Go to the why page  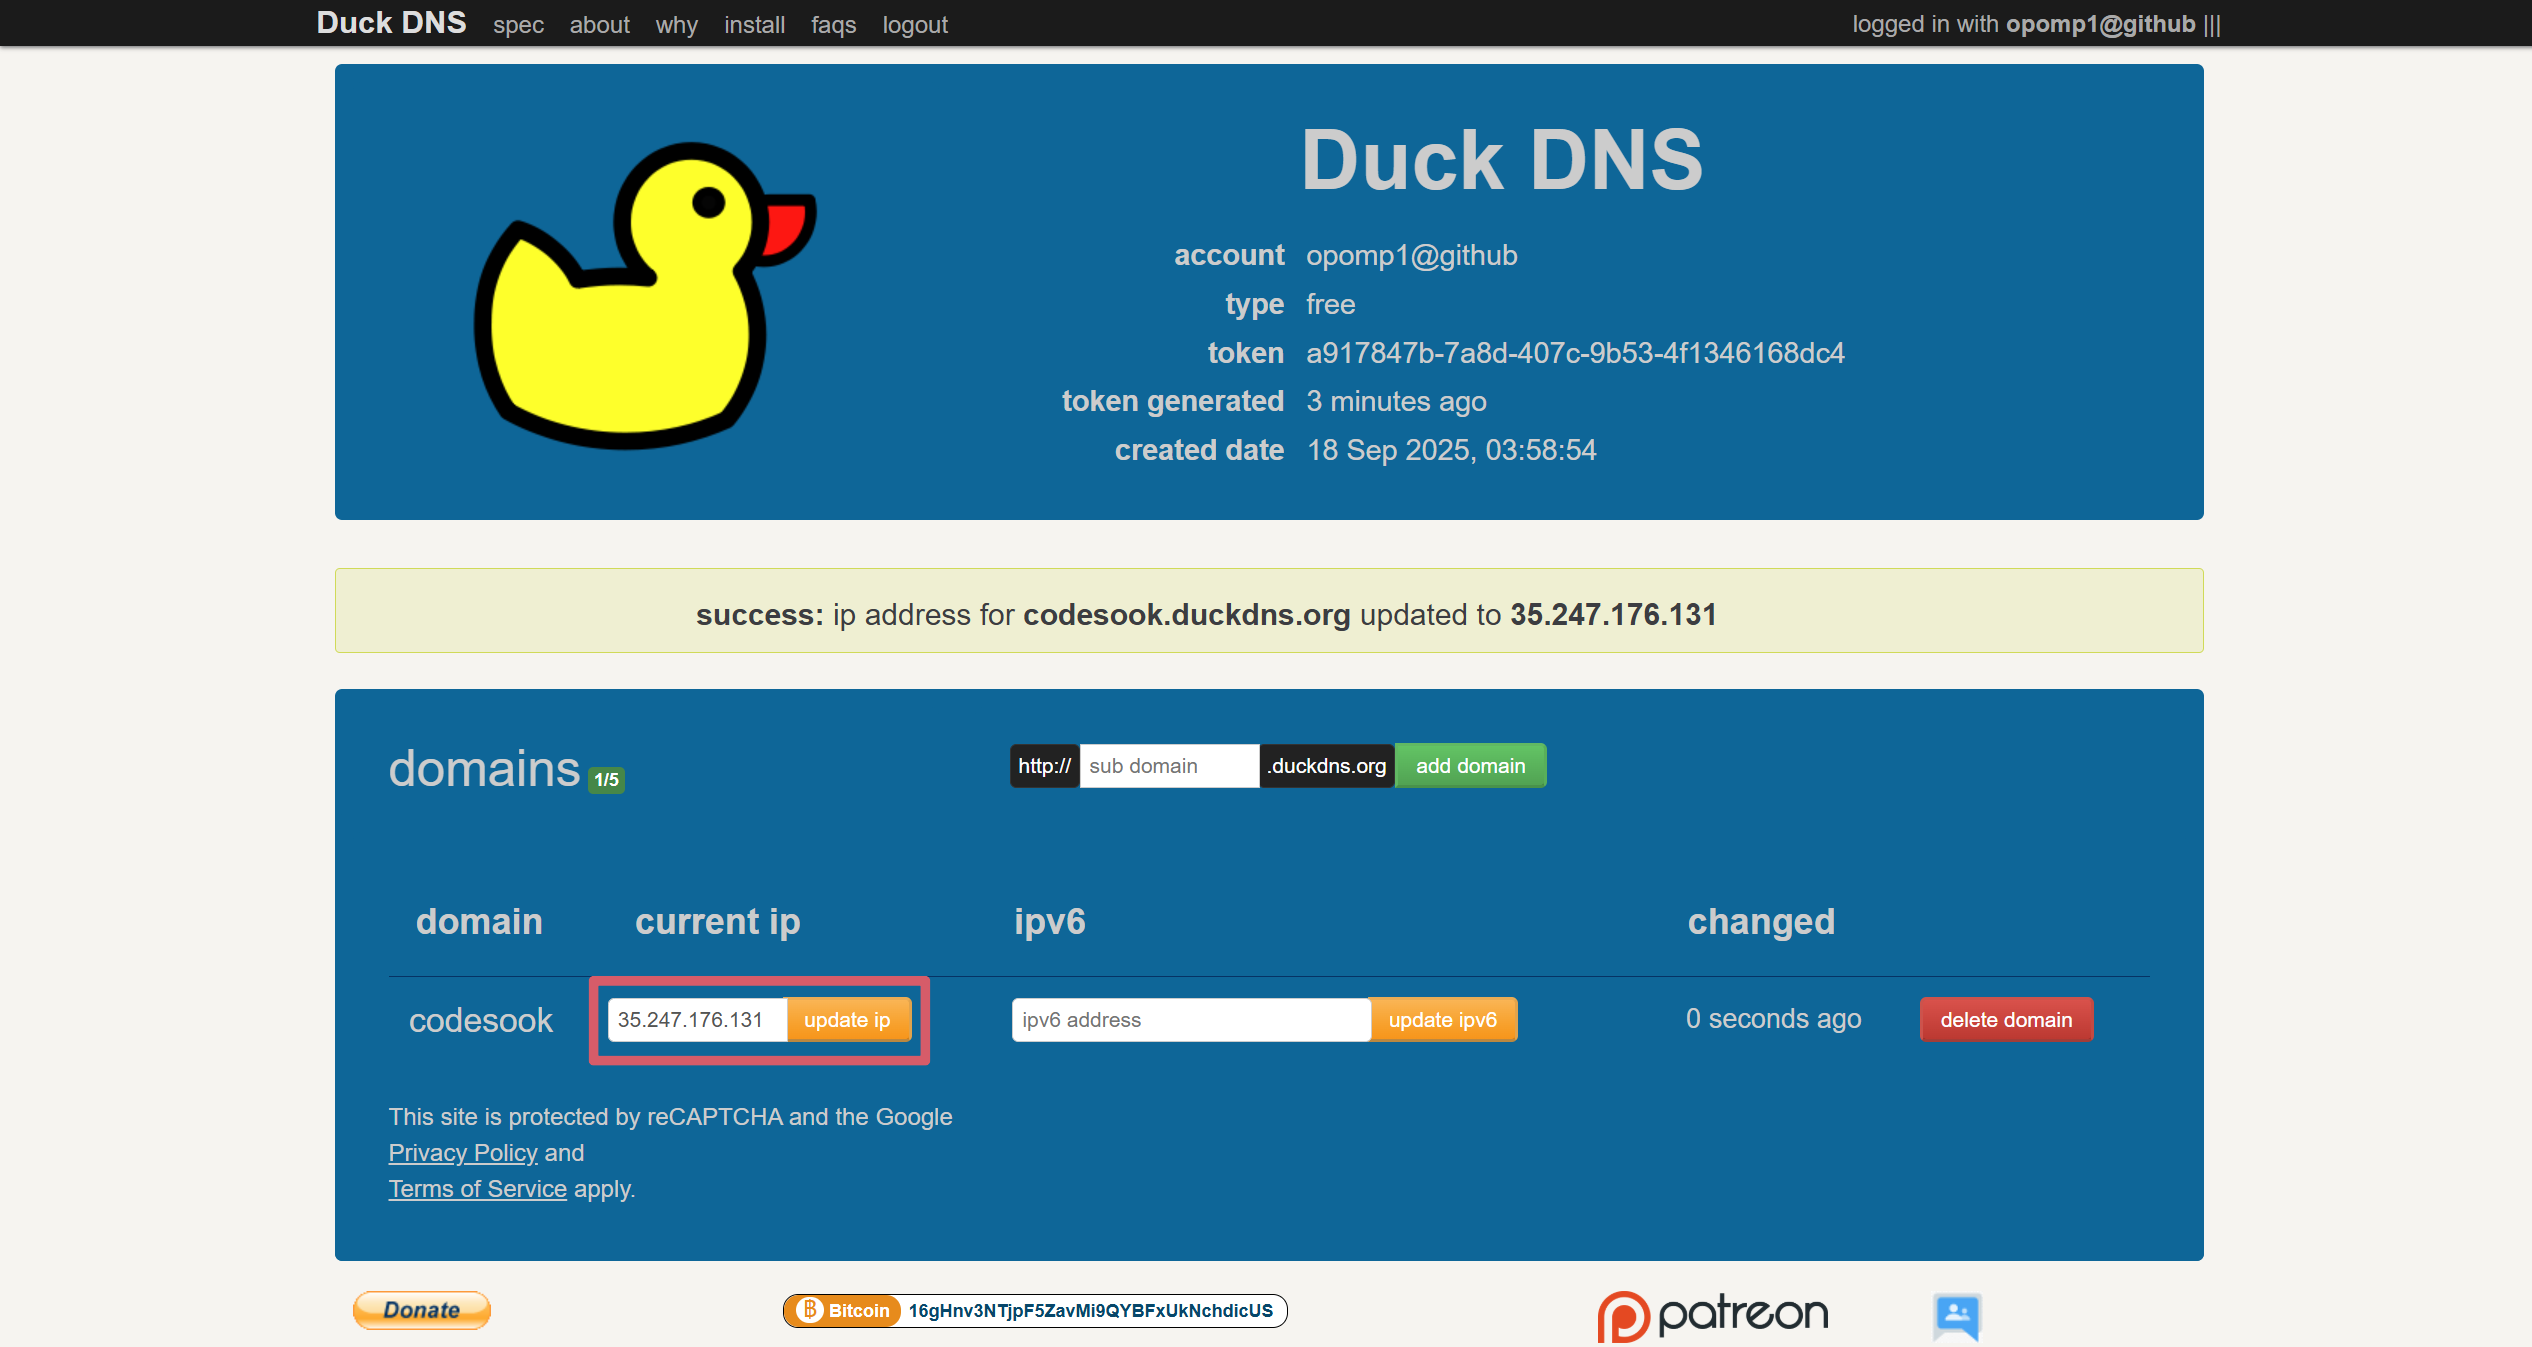pyautogui.click(x=676, y=24)
